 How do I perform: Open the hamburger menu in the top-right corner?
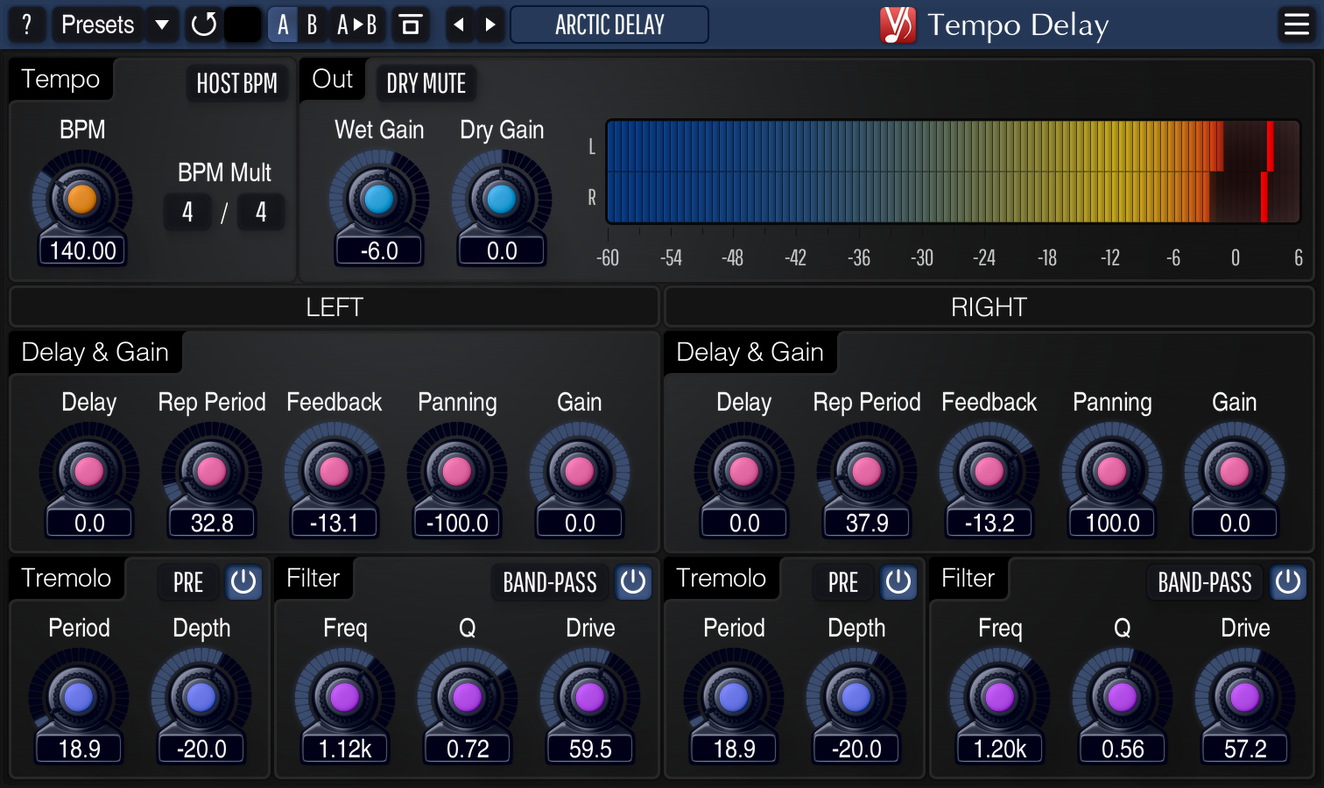point(1296,25)
